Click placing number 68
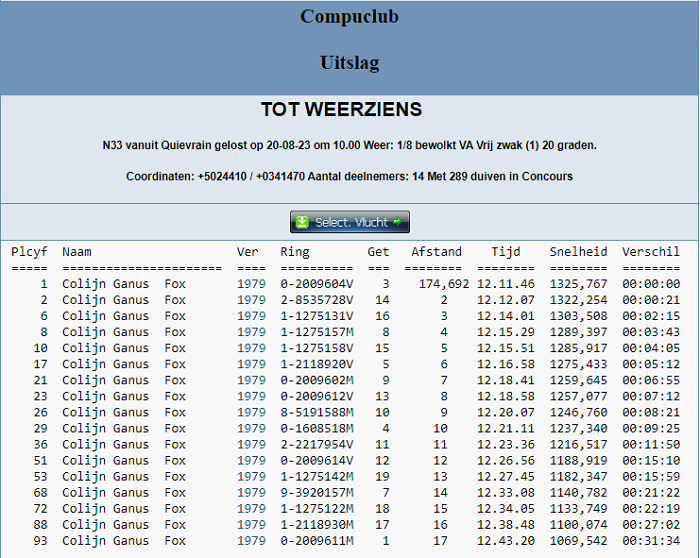This screenshot has width=700, height=558. [x=40, y=493]
